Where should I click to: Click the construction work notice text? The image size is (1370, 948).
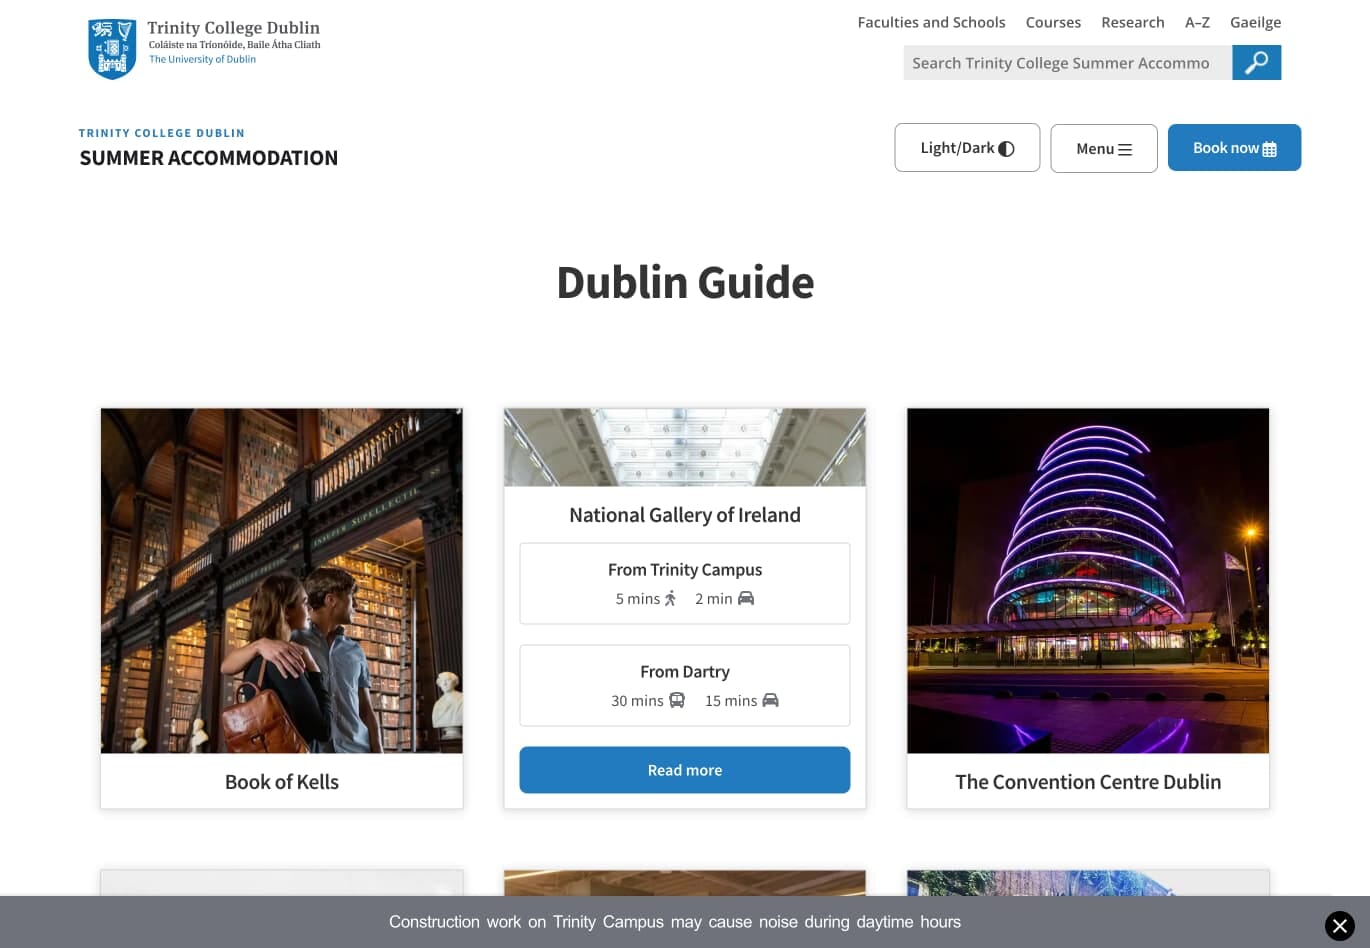coord(675,922)
